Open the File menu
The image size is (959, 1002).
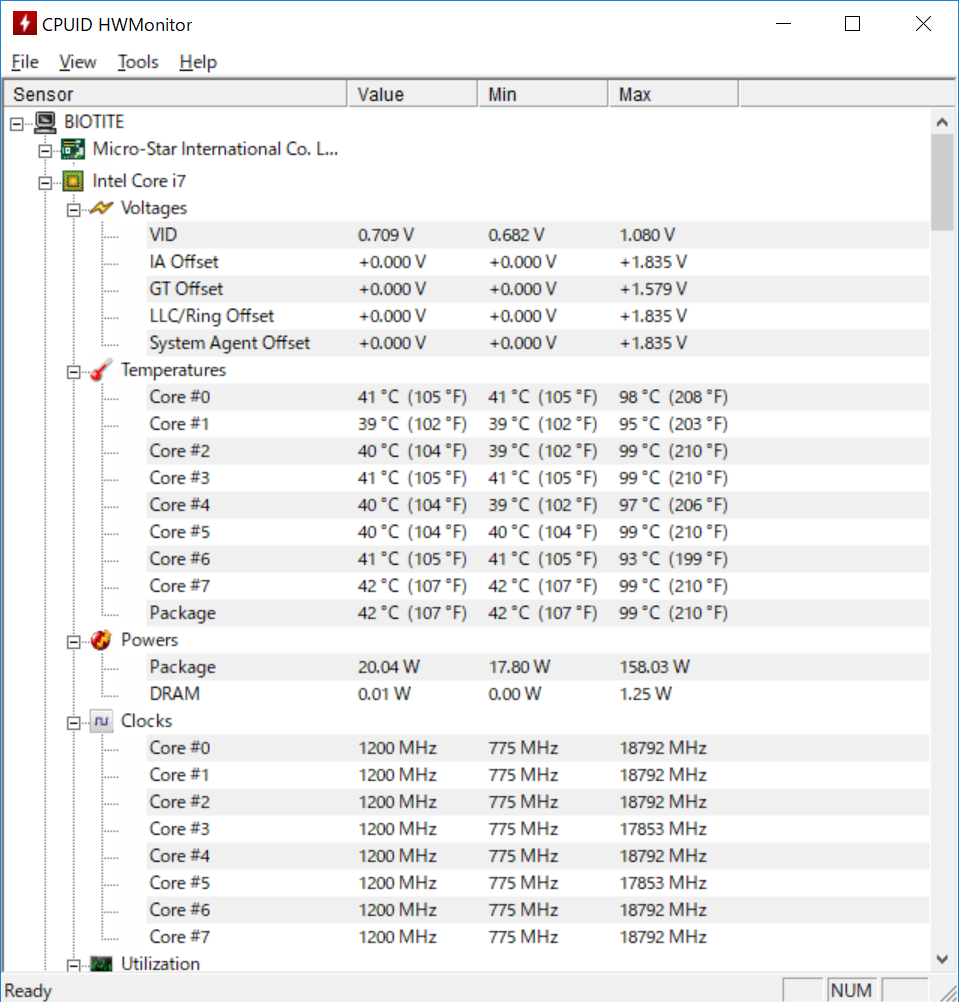tap(25, 62)
